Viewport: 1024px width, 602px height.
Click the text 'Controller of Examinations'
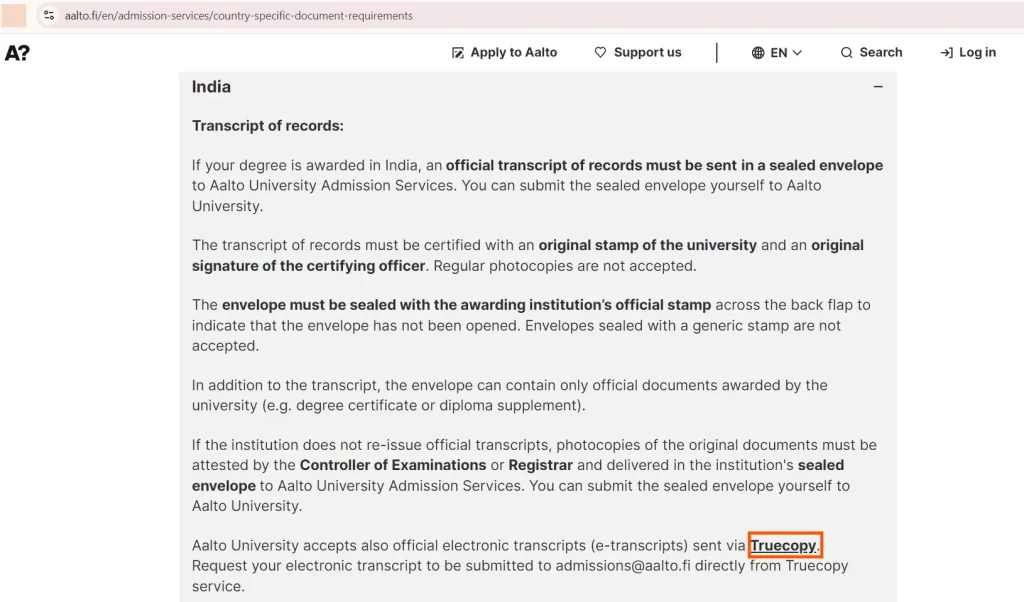pos(393,465)
